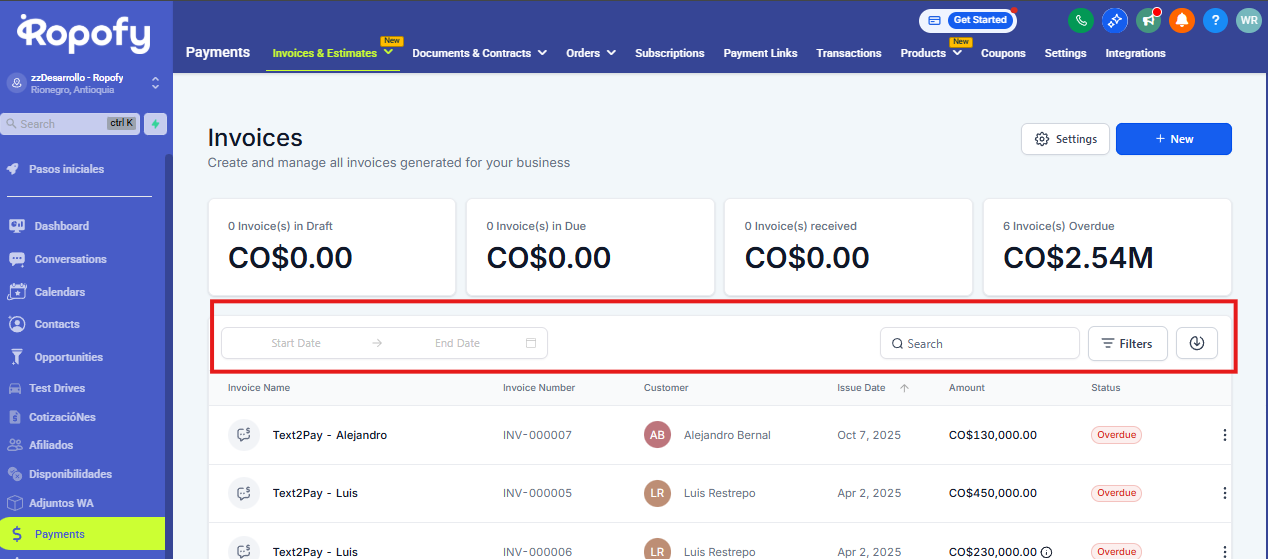1268x559 pixels.
Task: Switch the zzDesarrollo - Ropofy account selector
Action: (155, 83)
